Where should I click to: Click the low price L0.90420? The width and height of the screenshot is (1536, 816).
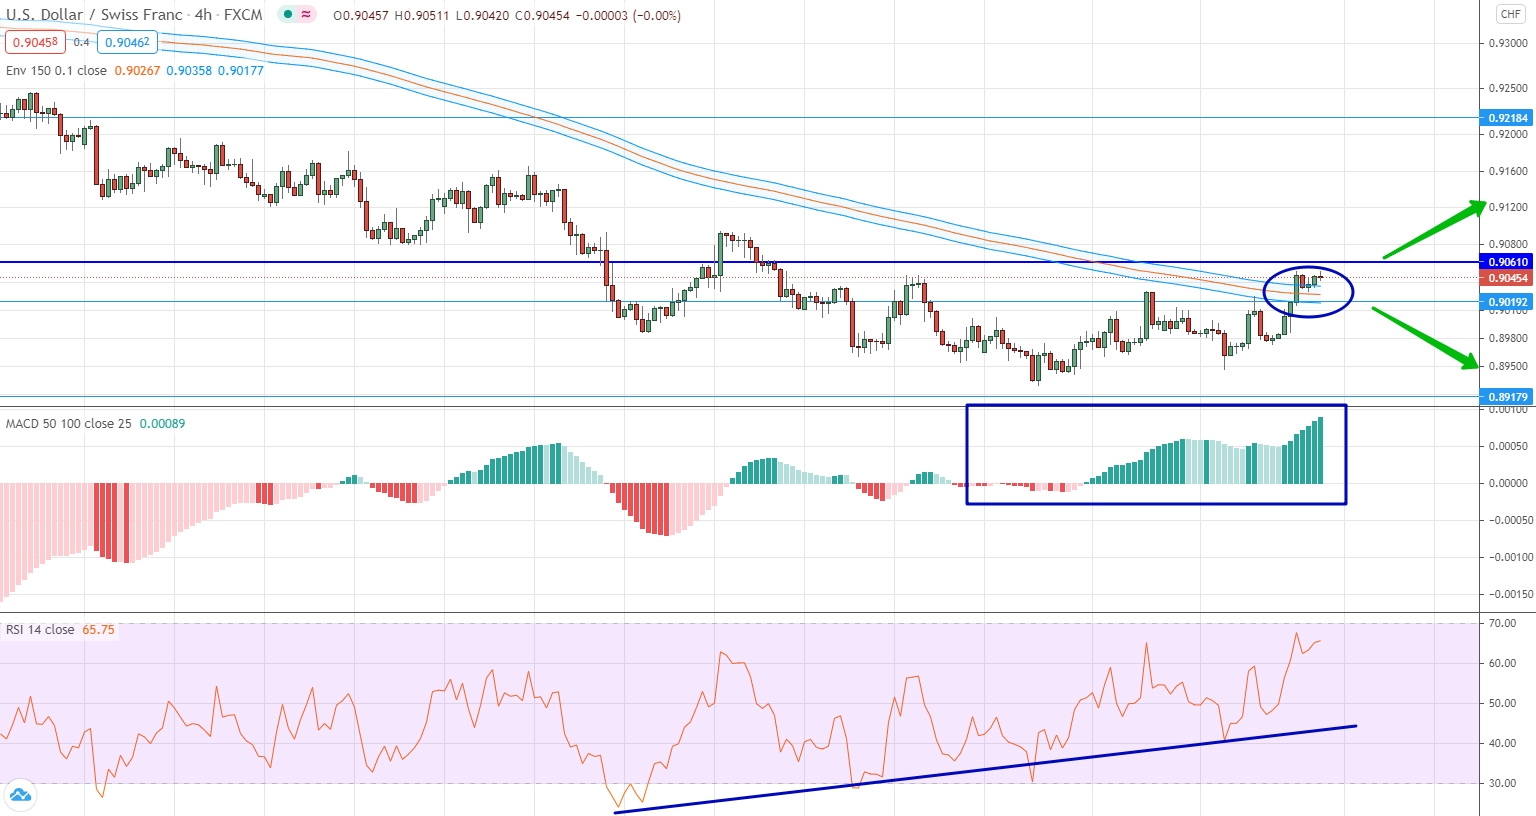[x=481, y=16]
